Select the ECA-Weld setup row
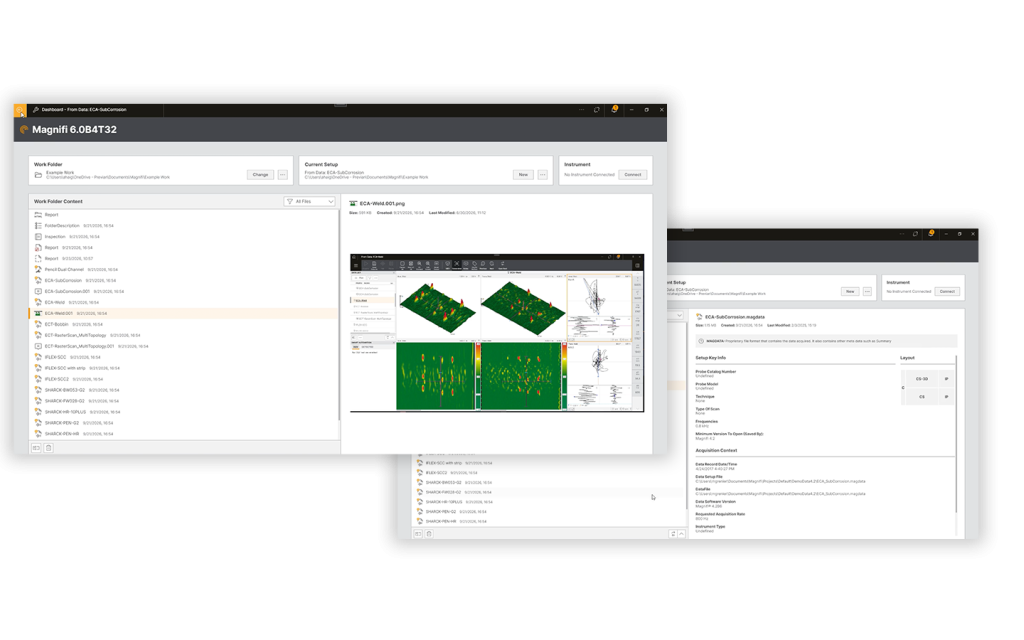1024x640 pixels. pos(184,302)
